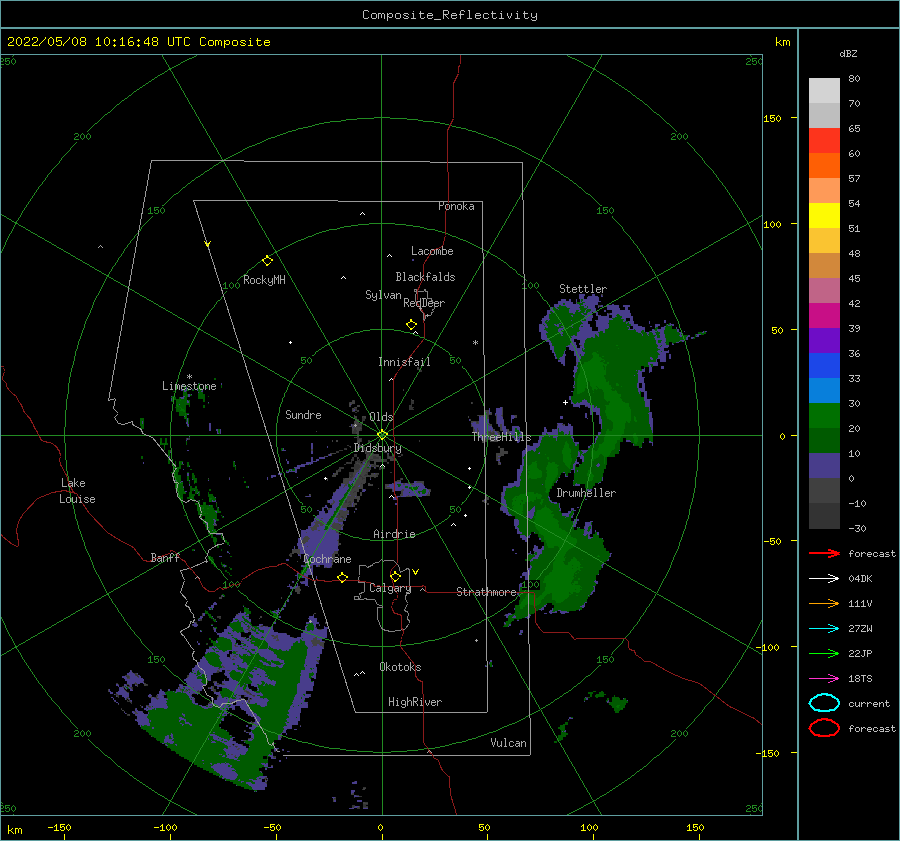Click the dBZ legend heading
This screenshot has width=900, height=841.
(x=848, y=53)
